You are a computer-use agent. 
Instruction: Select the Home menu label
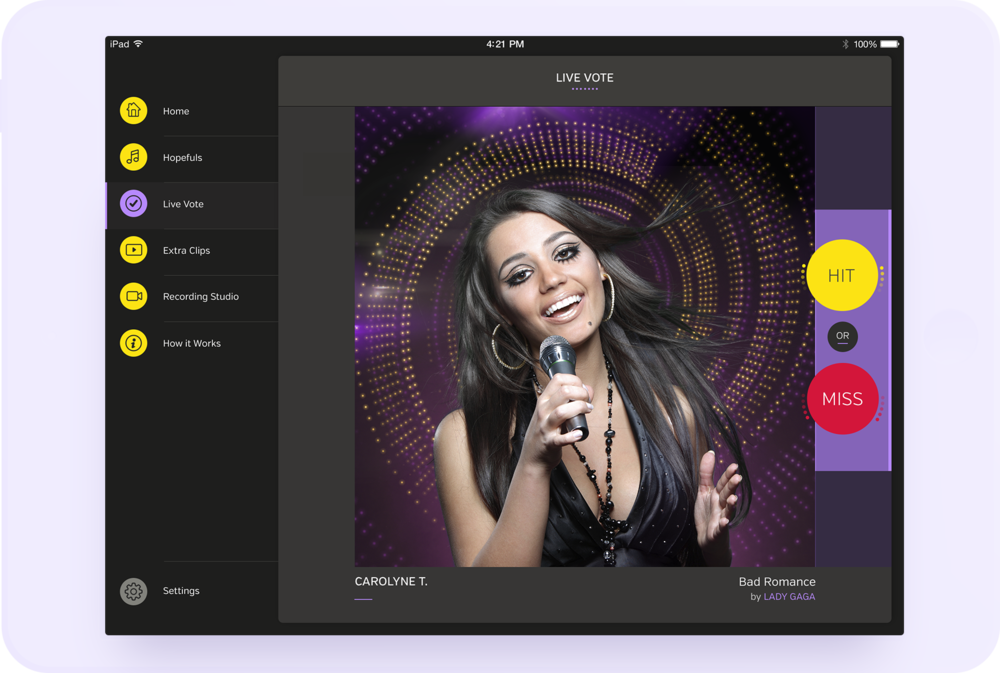point(176,111)
